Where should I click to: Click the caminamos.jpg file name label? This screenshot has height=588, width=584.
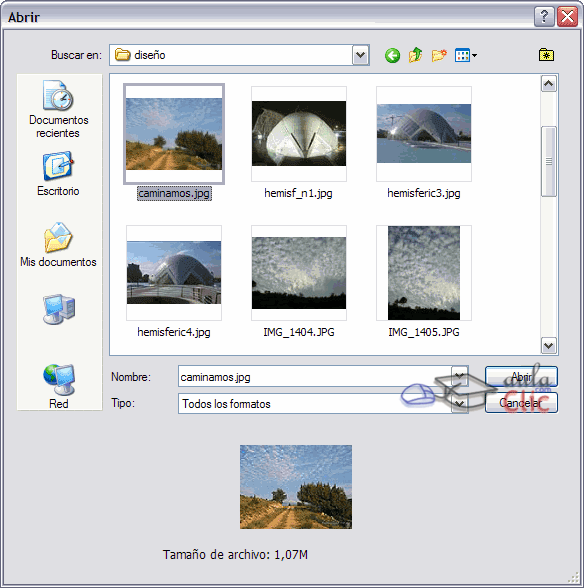[x=174, y=193]
